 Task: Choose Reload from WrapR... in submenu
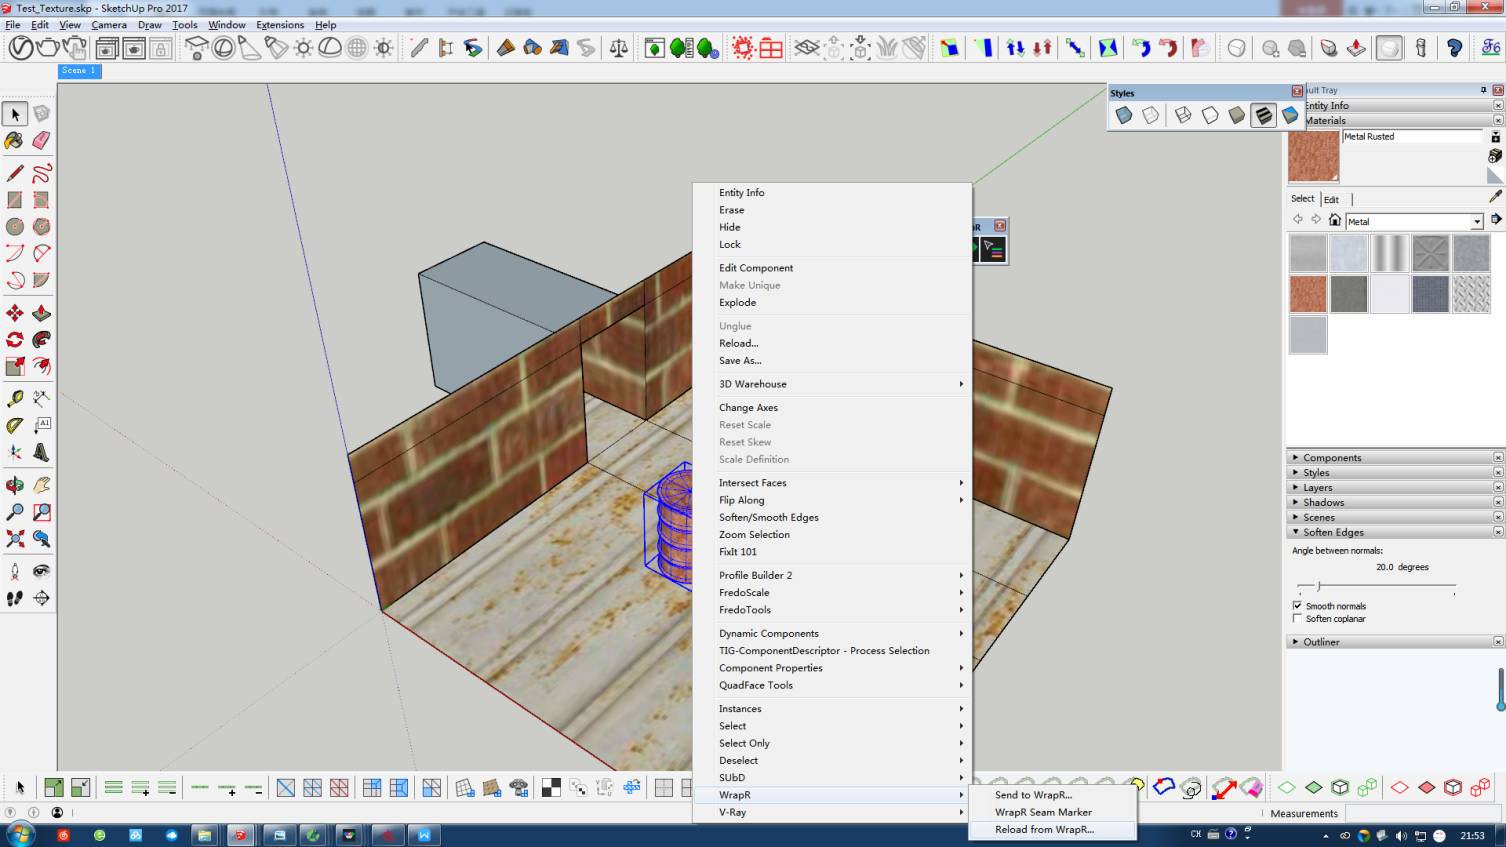(1044, 830)
